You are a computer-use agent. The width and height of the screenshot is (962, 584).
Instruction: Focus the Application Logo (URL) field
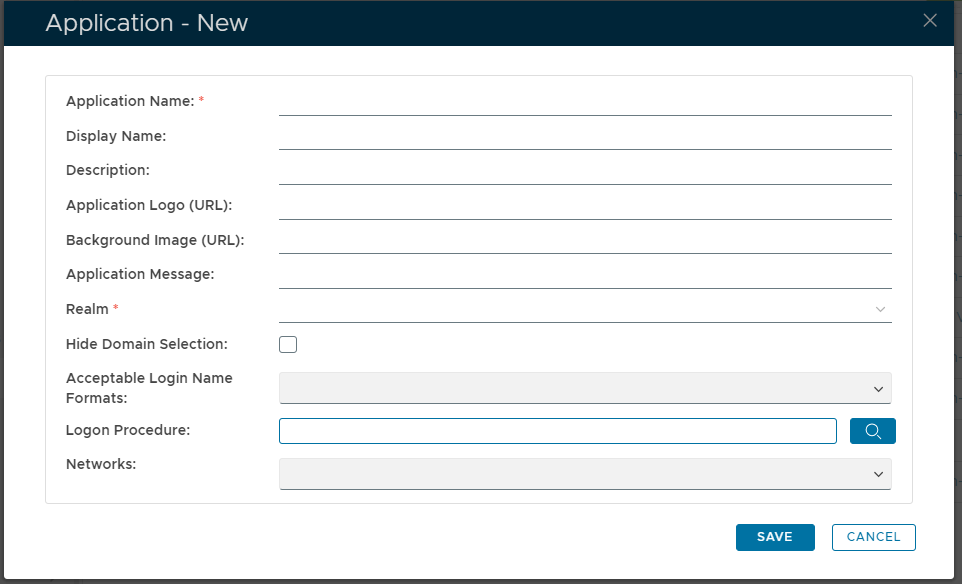tap(585, 205)
